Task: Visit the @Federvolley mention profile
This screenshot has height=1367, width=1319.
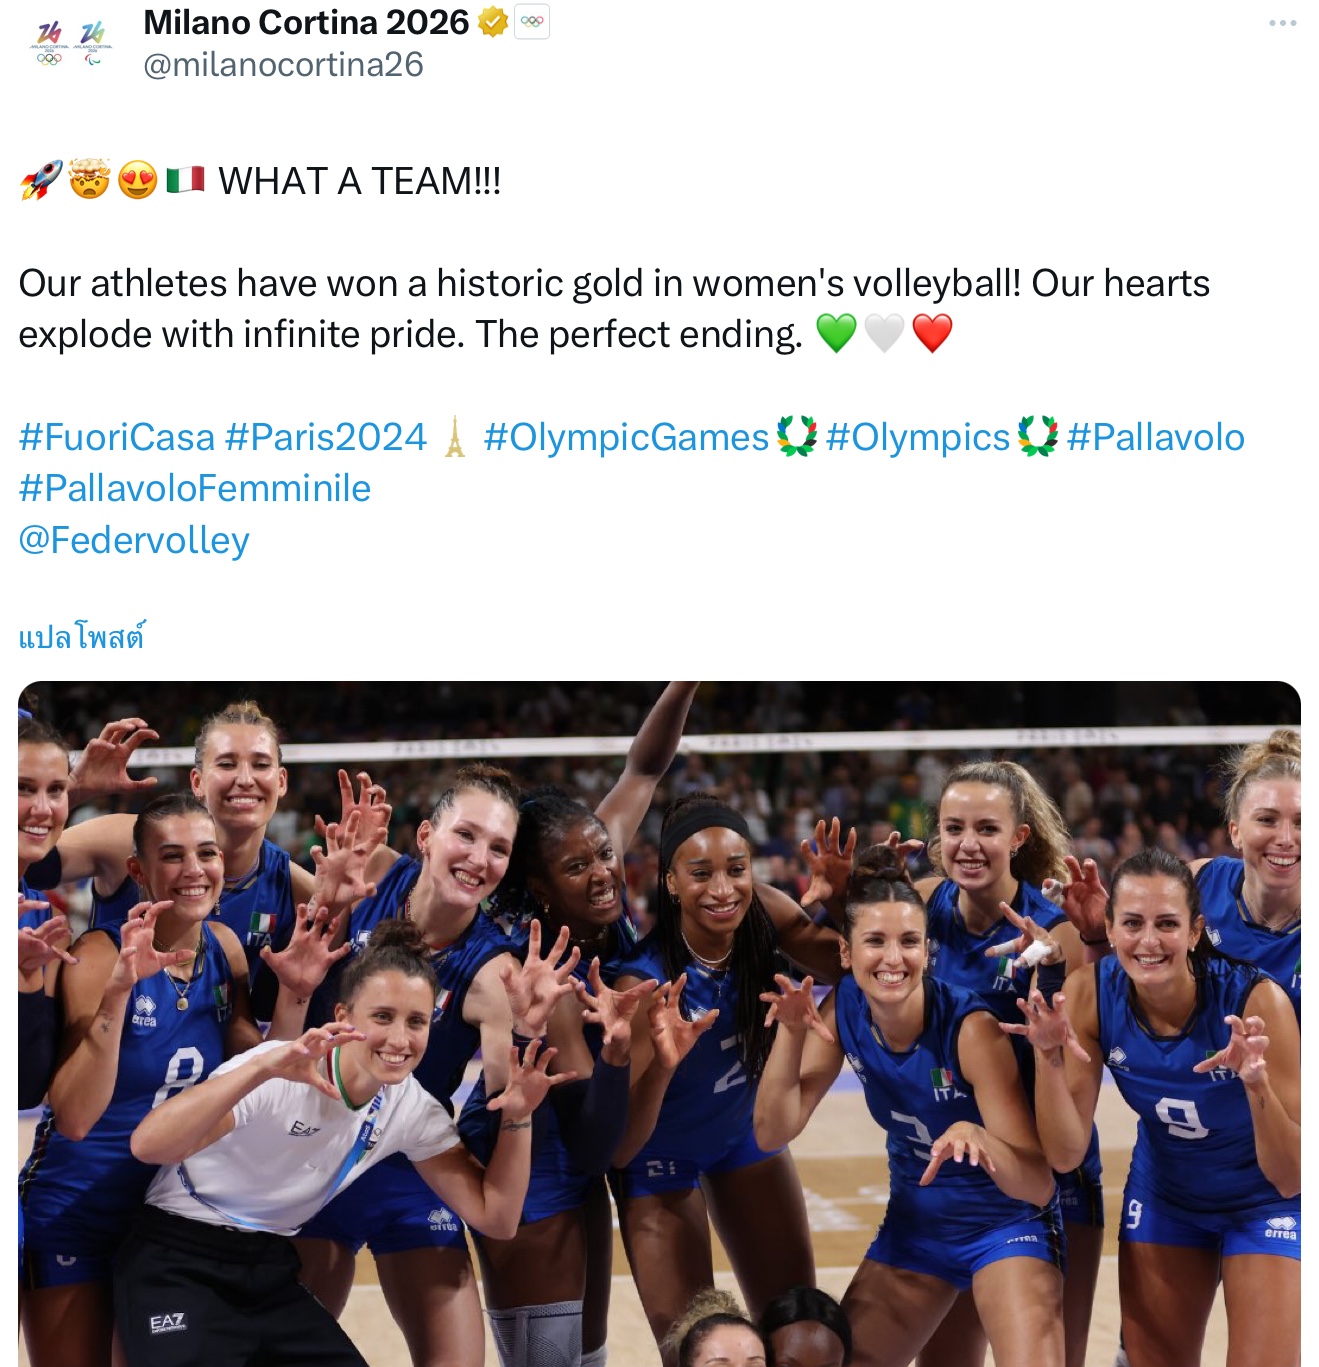Action: (x=134, y=540)
